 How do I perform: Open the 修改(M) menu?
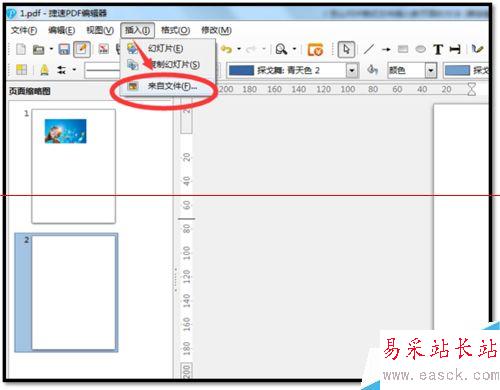click(216, 31)
